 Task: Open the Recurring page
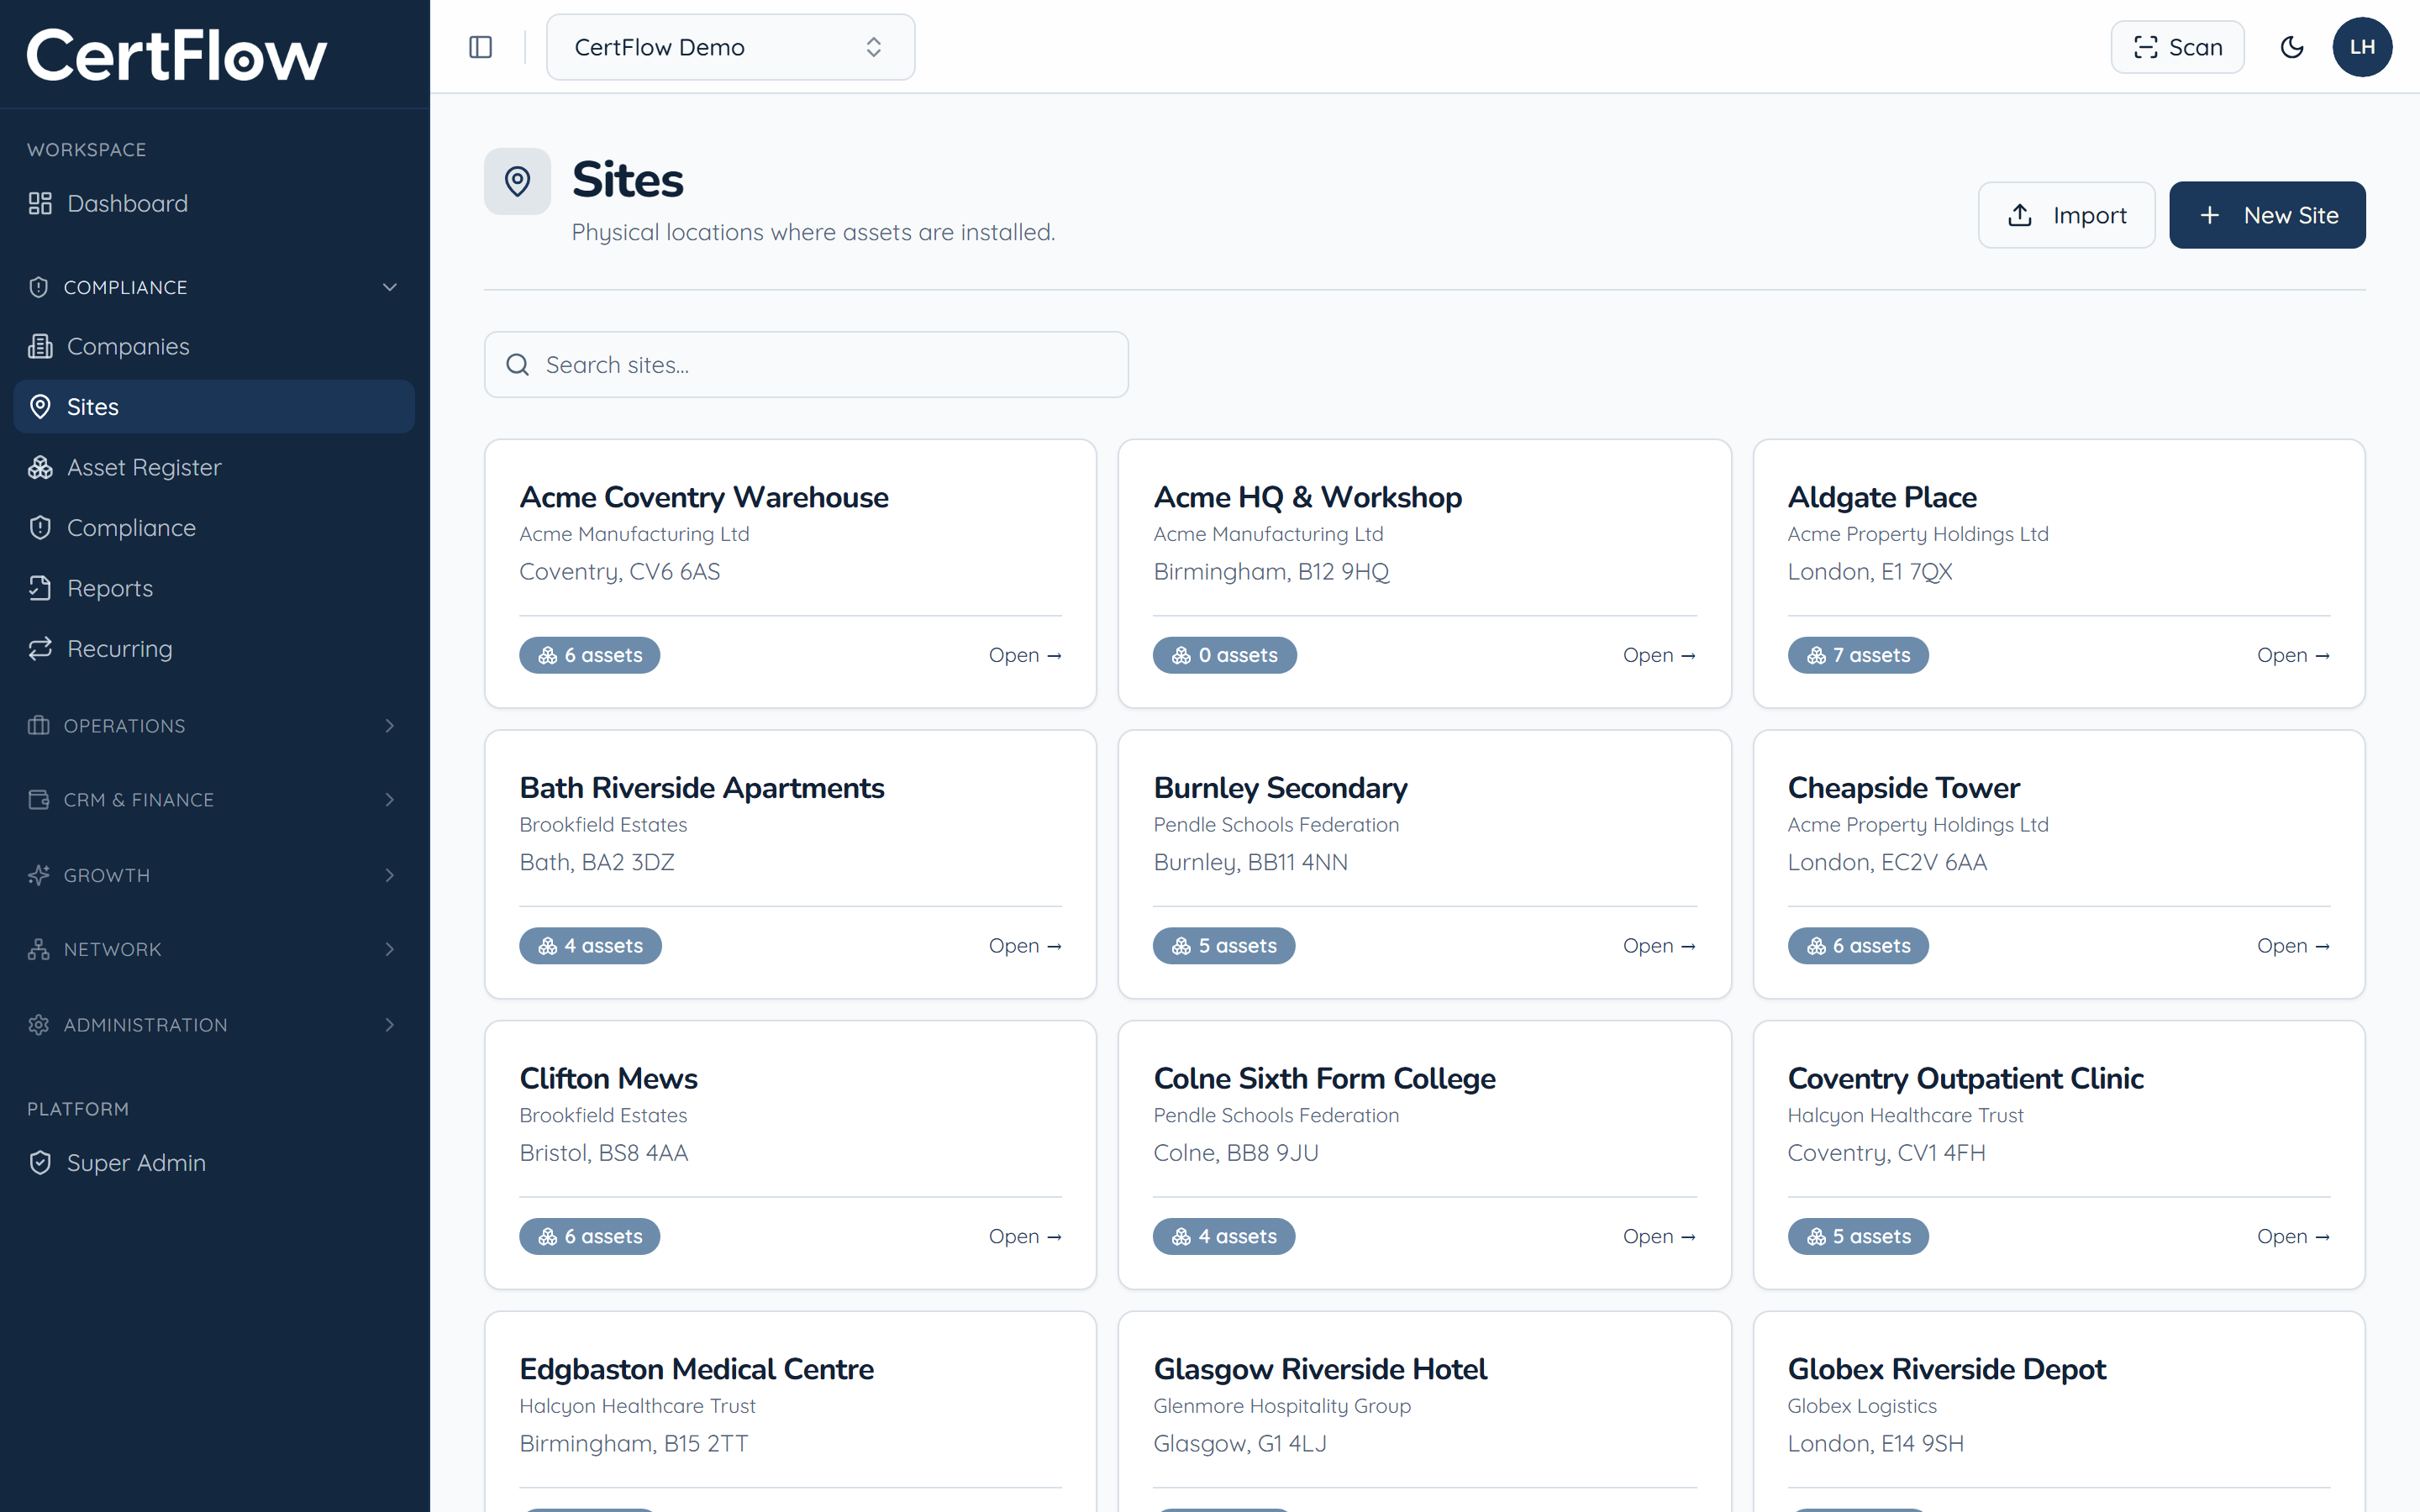214,649
